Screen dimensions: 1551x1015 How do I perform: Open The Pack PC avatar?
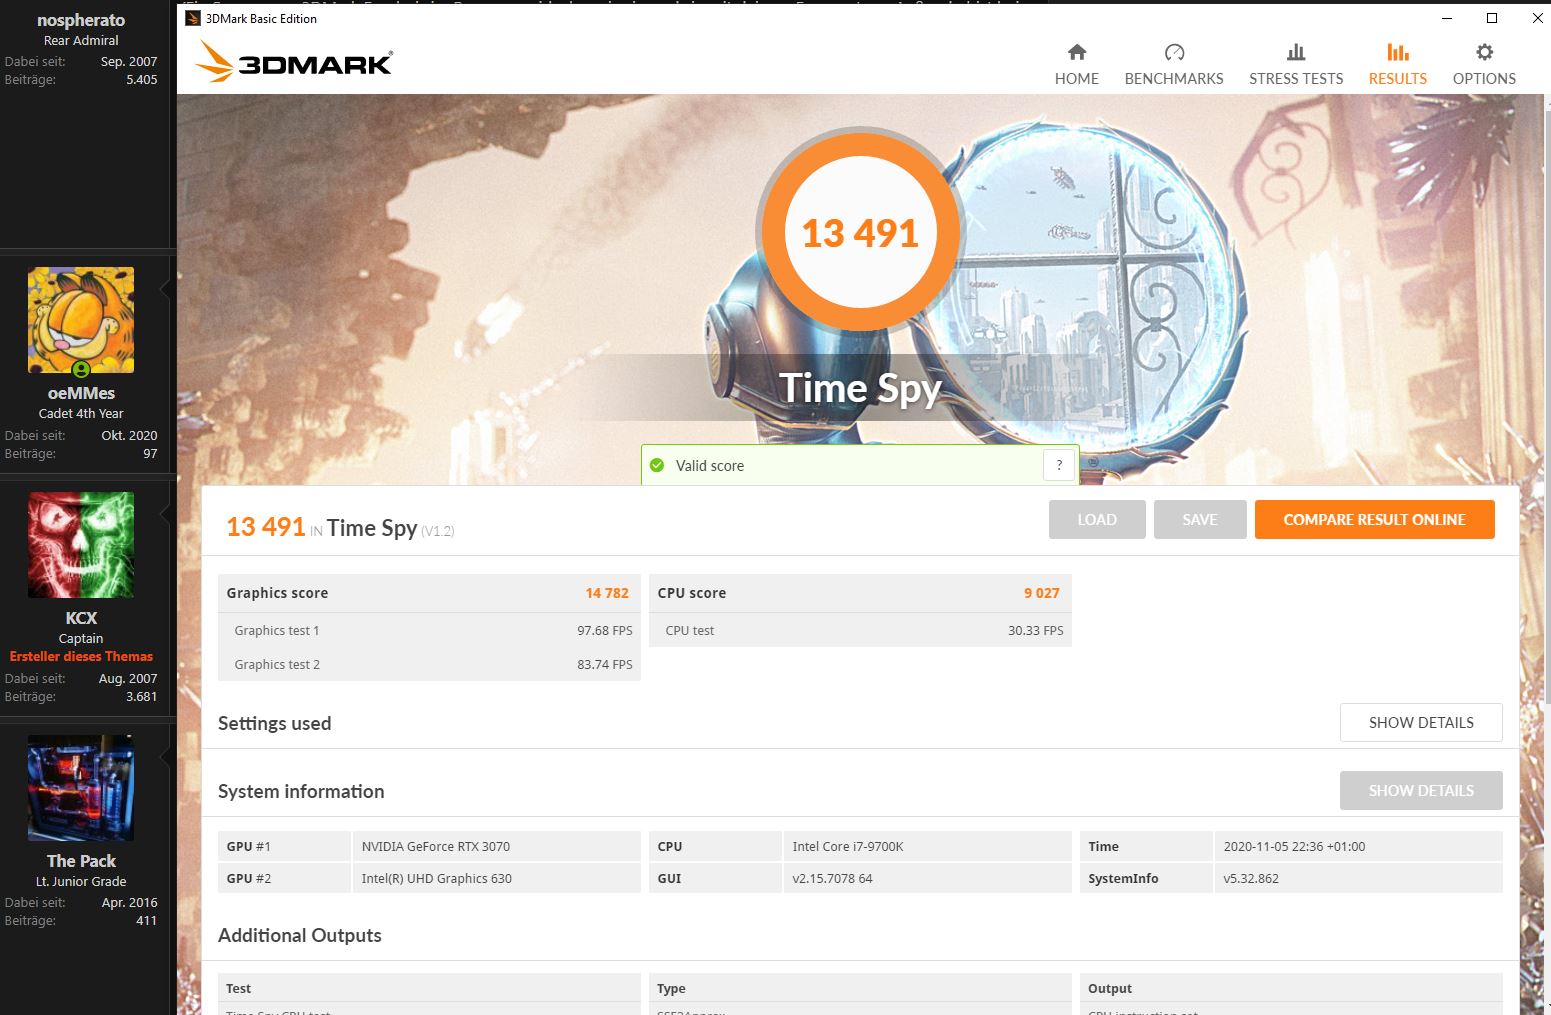[81, 788]
